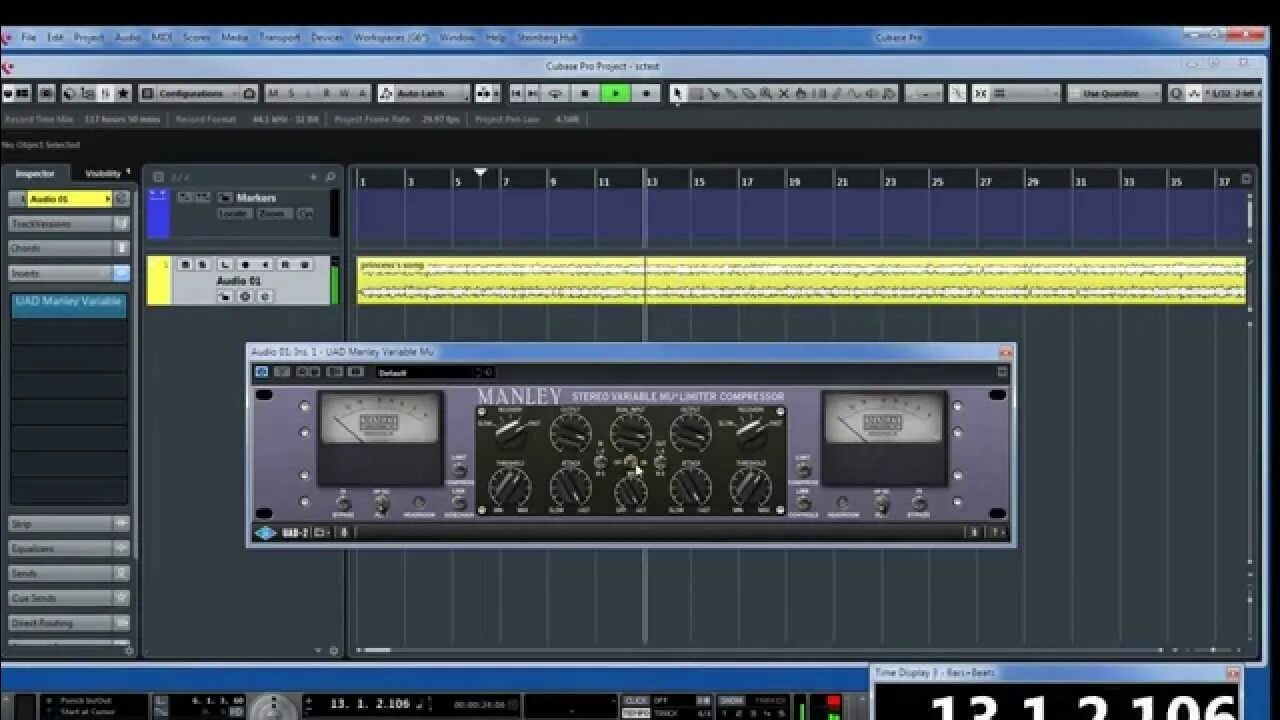Open the Transport menu
The image size is (1280, 720).
tap(280, 37)
